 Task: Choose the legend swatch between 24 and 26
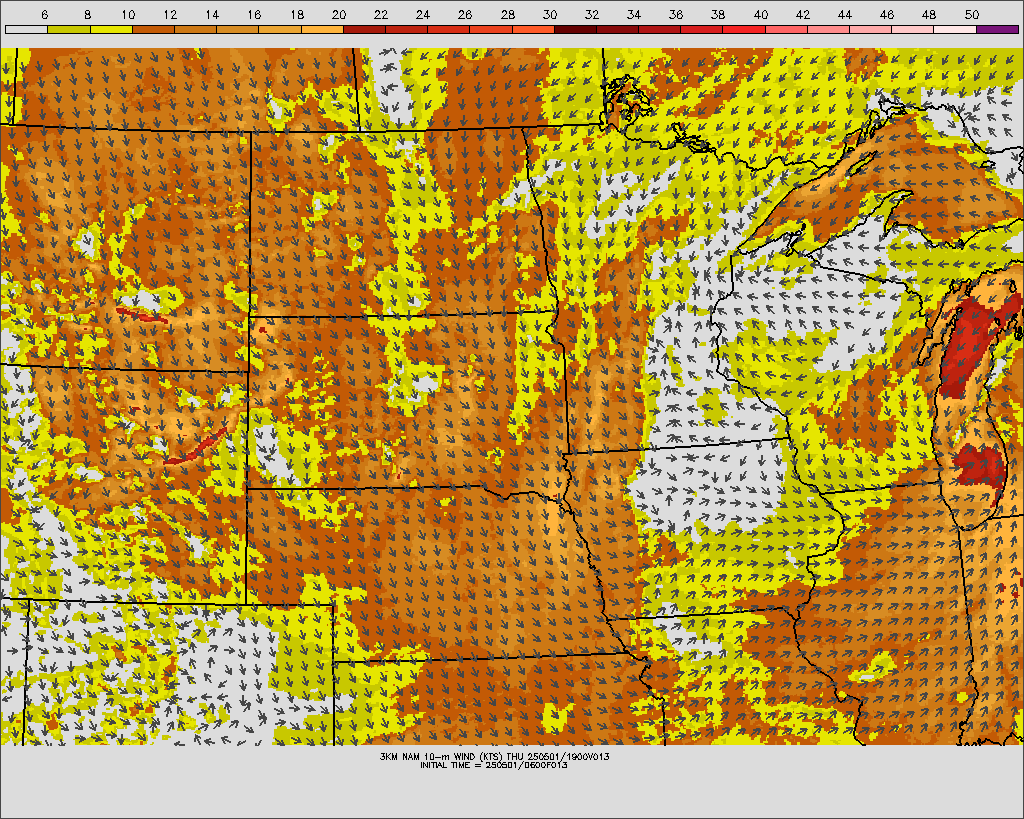click(449, 29)
